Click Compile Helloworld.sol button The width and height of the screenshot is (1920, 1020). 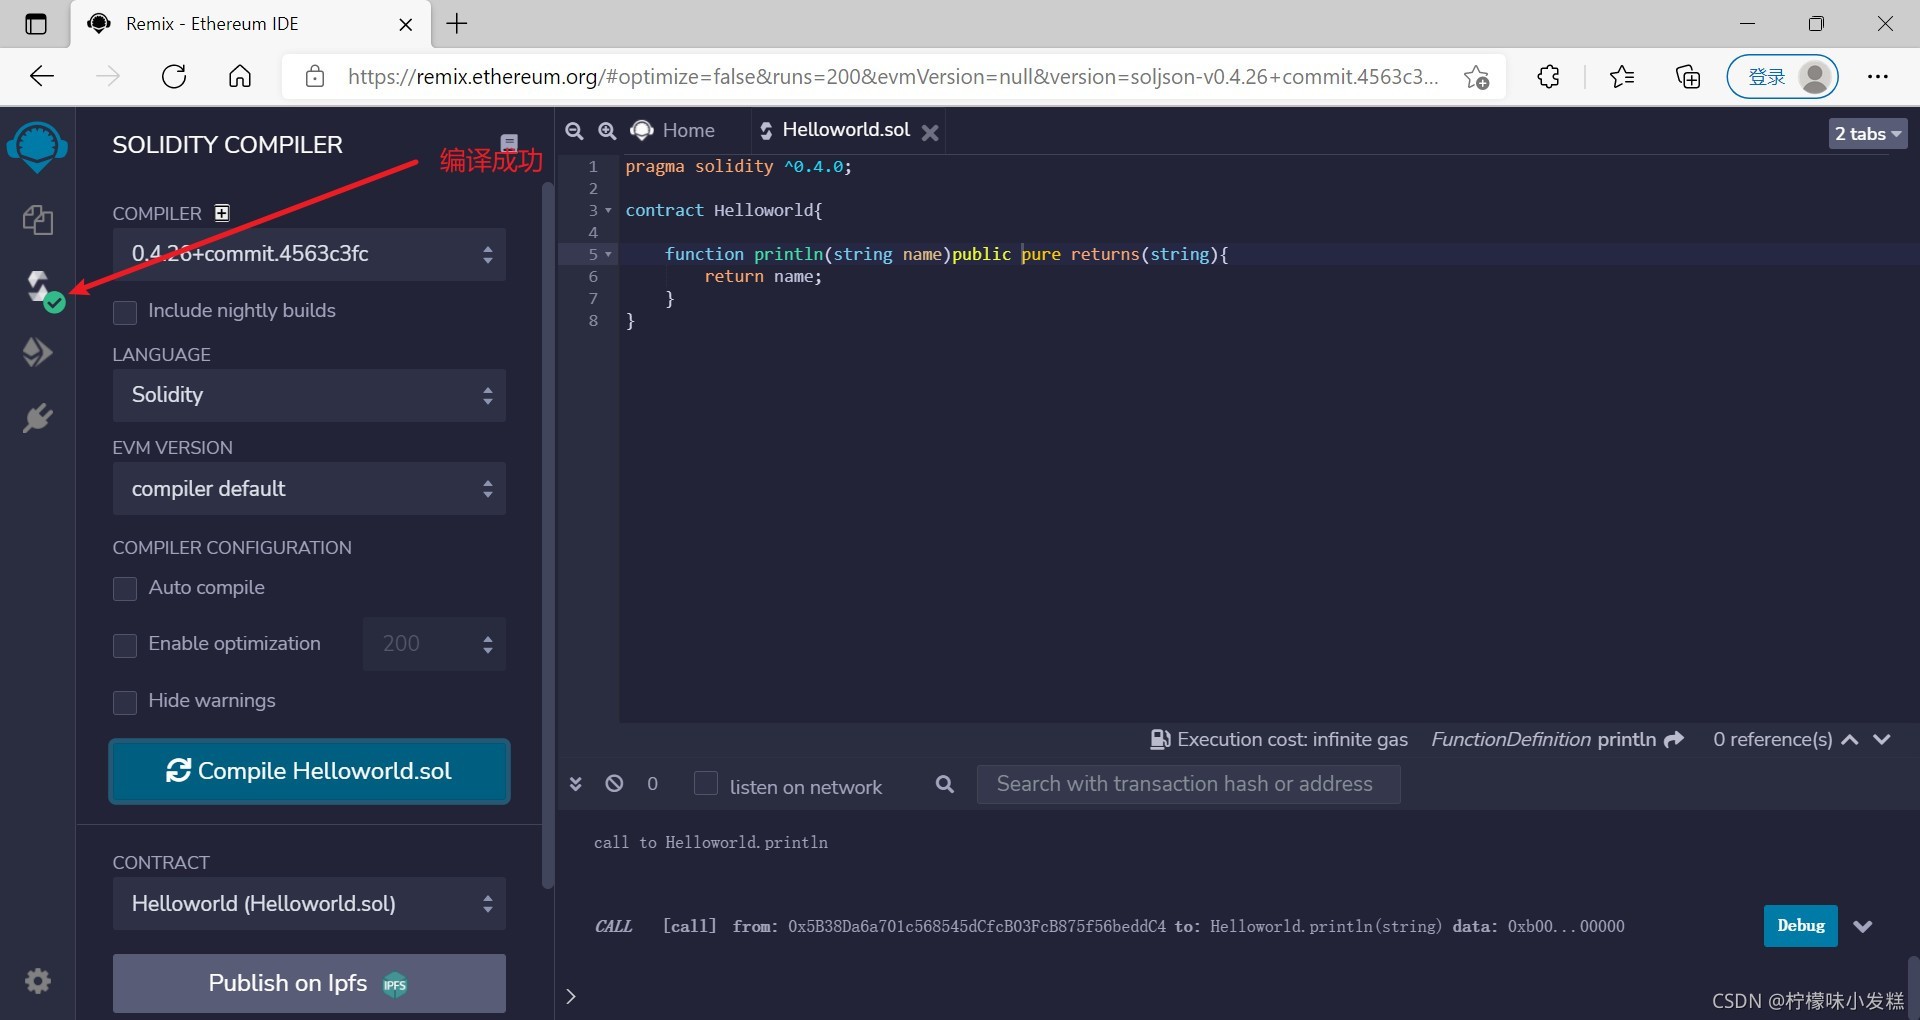tap(309, 771)
